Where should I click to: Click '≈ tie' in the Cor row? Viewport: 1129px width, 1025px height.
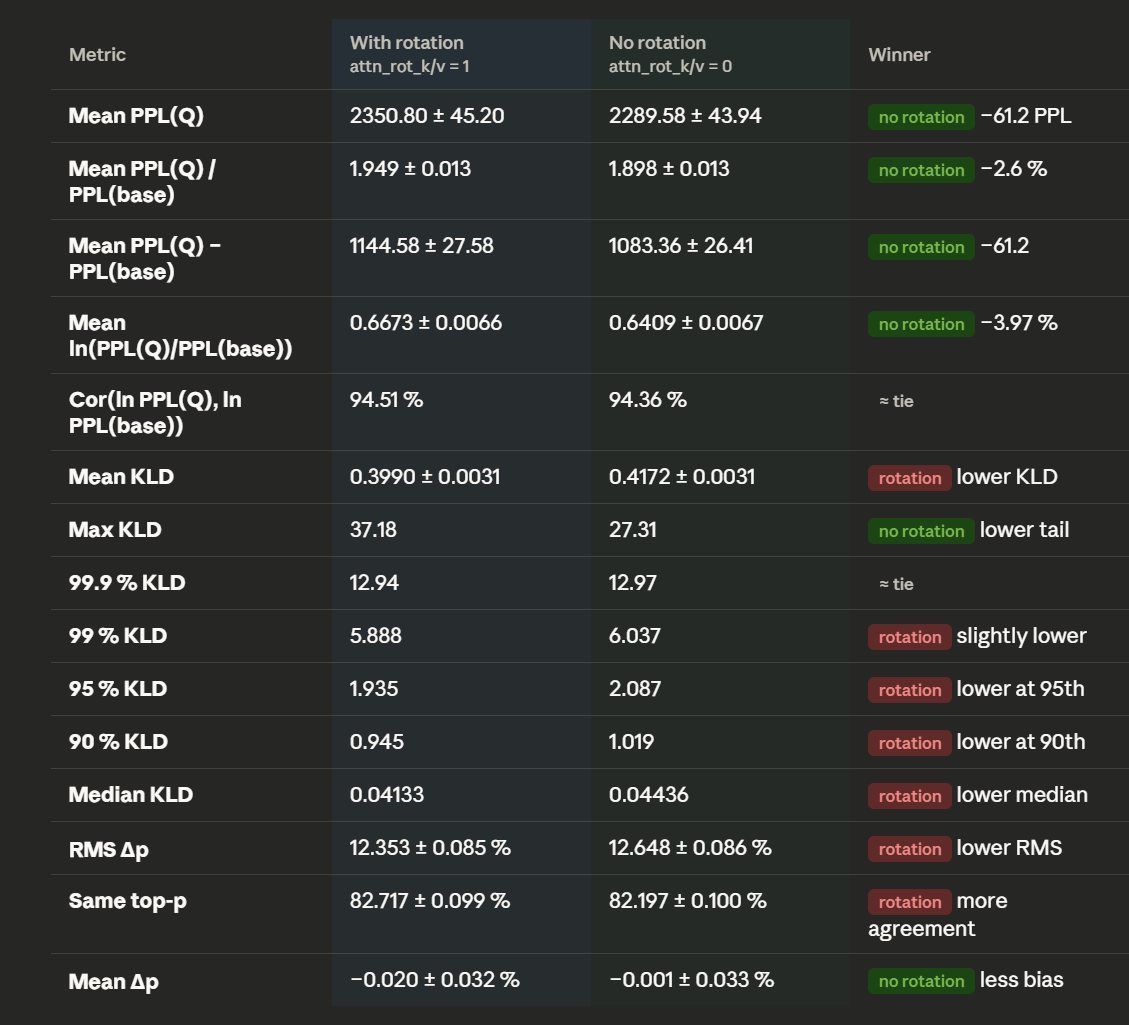tap(896, 401)
